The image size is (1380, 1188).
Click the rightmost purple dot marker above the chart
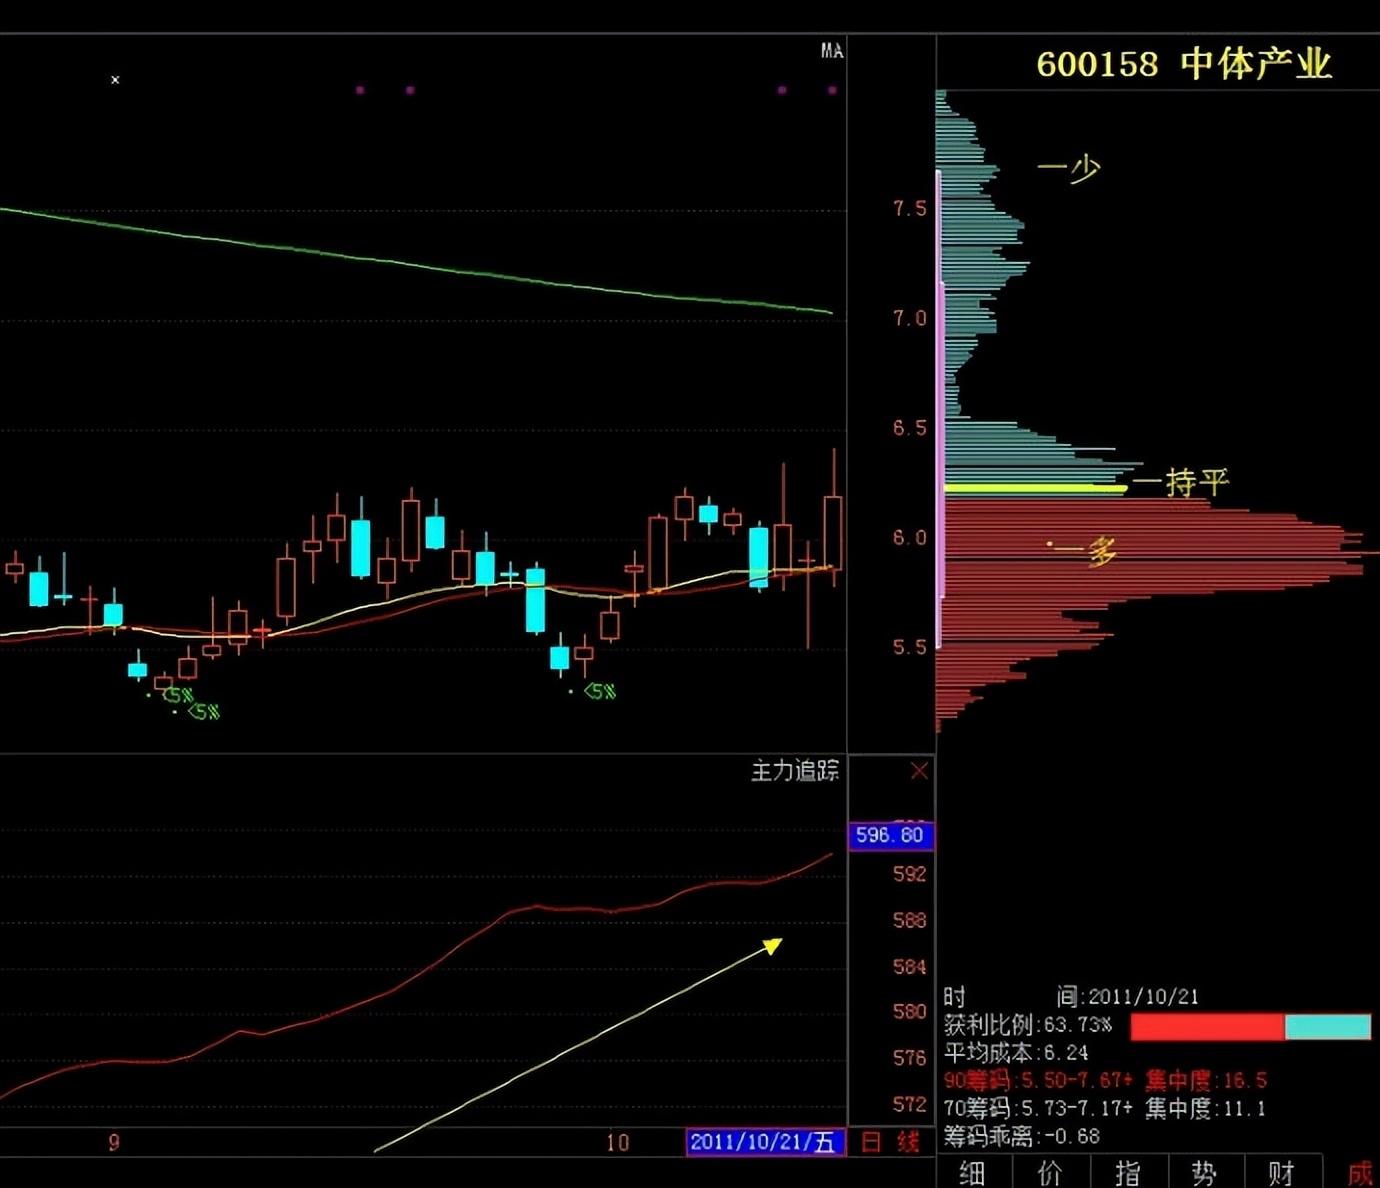pos(832,90)
